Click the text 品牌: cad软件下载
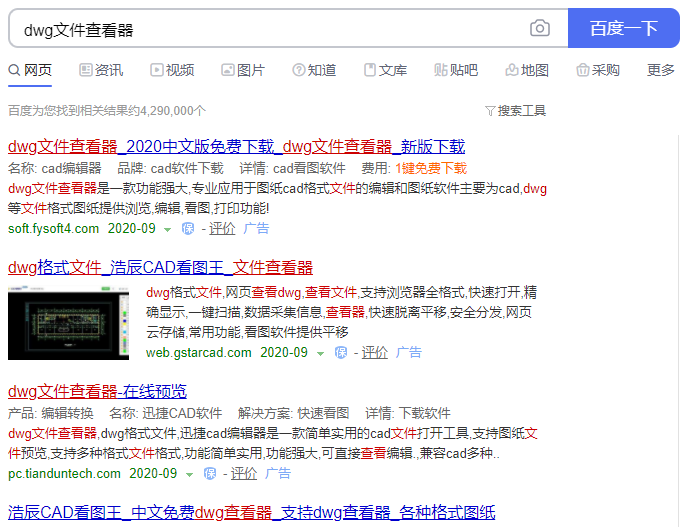 pos(171,168)
